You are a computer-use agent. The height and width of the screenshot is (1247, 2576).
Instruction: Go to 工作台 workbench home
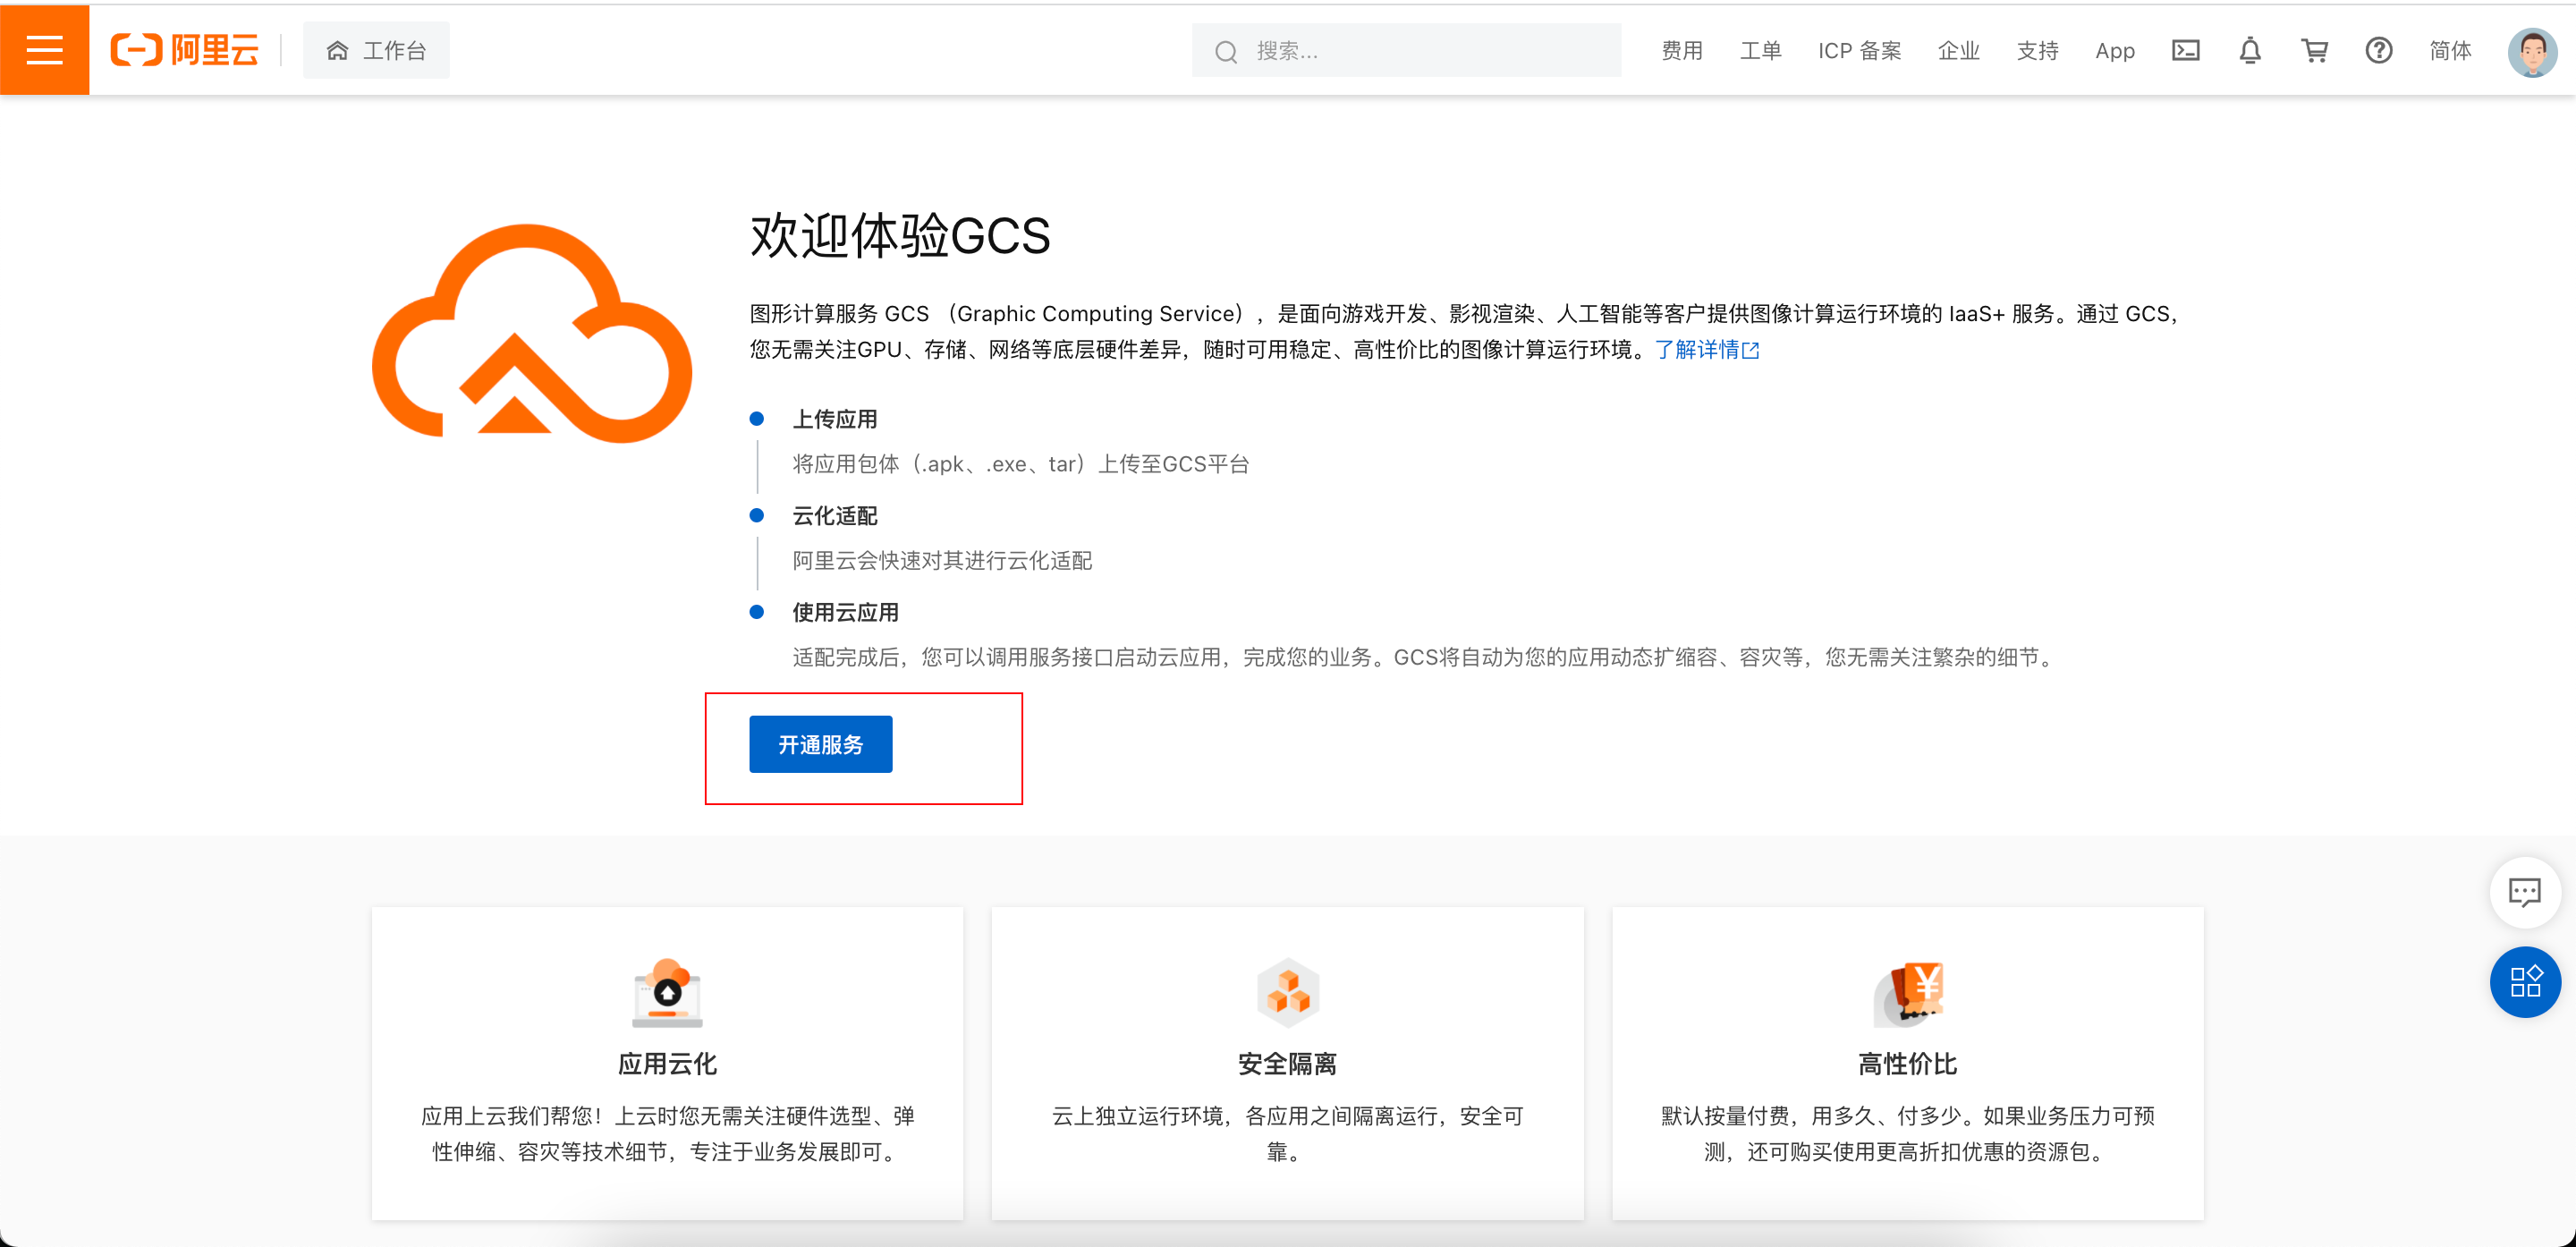click(x=377, y=50)
